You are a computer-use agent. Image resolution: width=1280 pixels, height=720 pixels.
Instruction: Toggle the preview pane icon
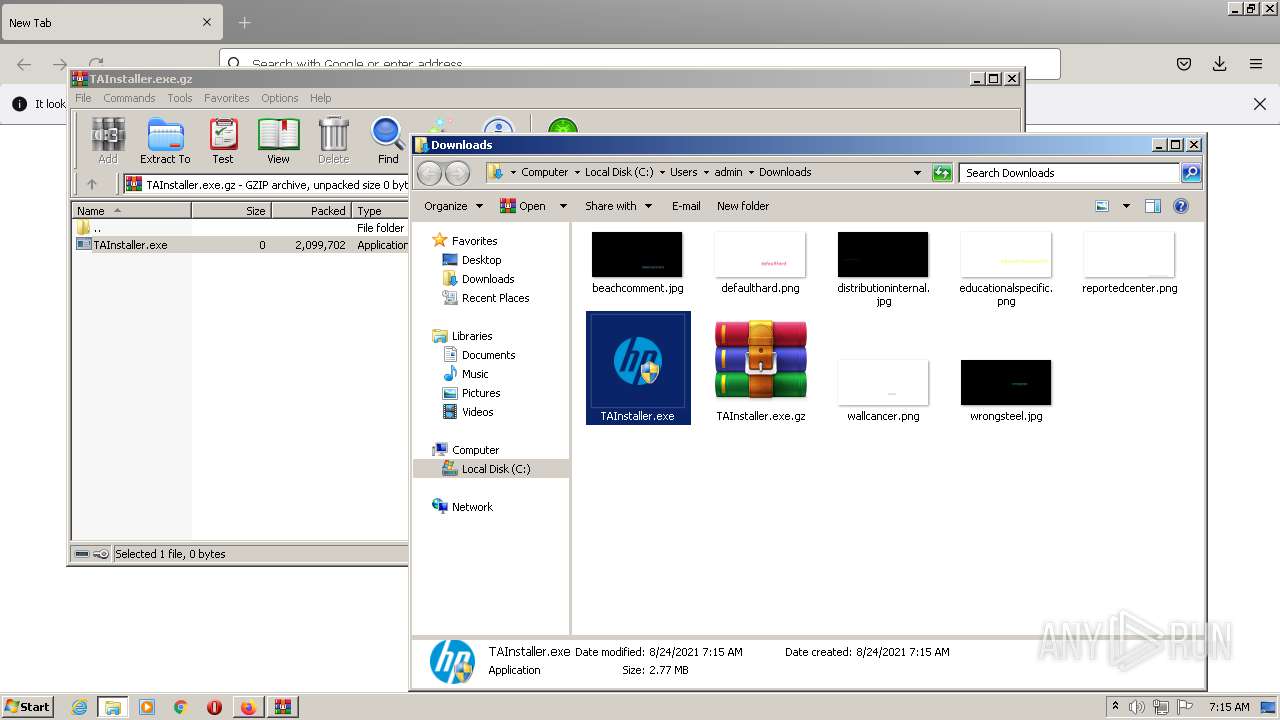(x=1153, y=206)
